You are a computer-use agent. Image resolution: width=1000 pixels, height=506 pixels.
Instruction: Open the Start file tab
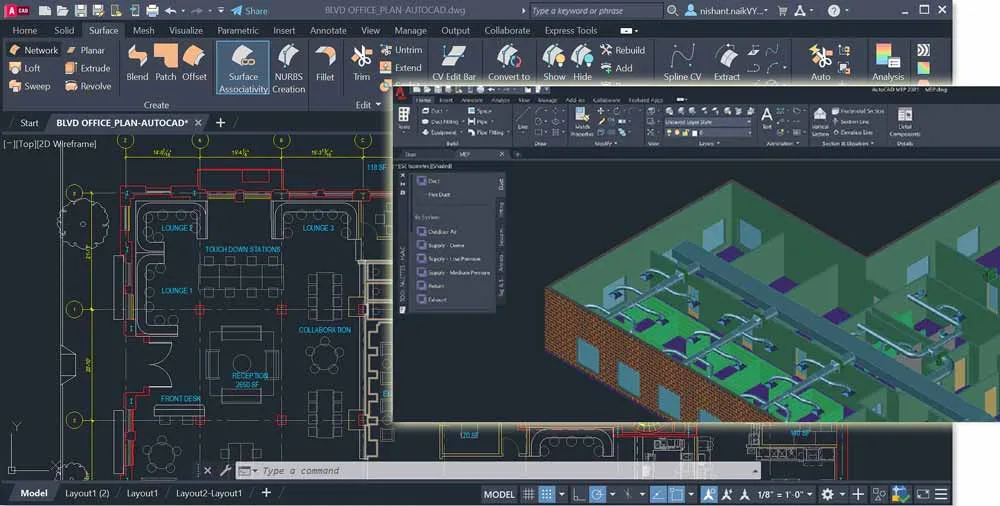tap(29, 123)
